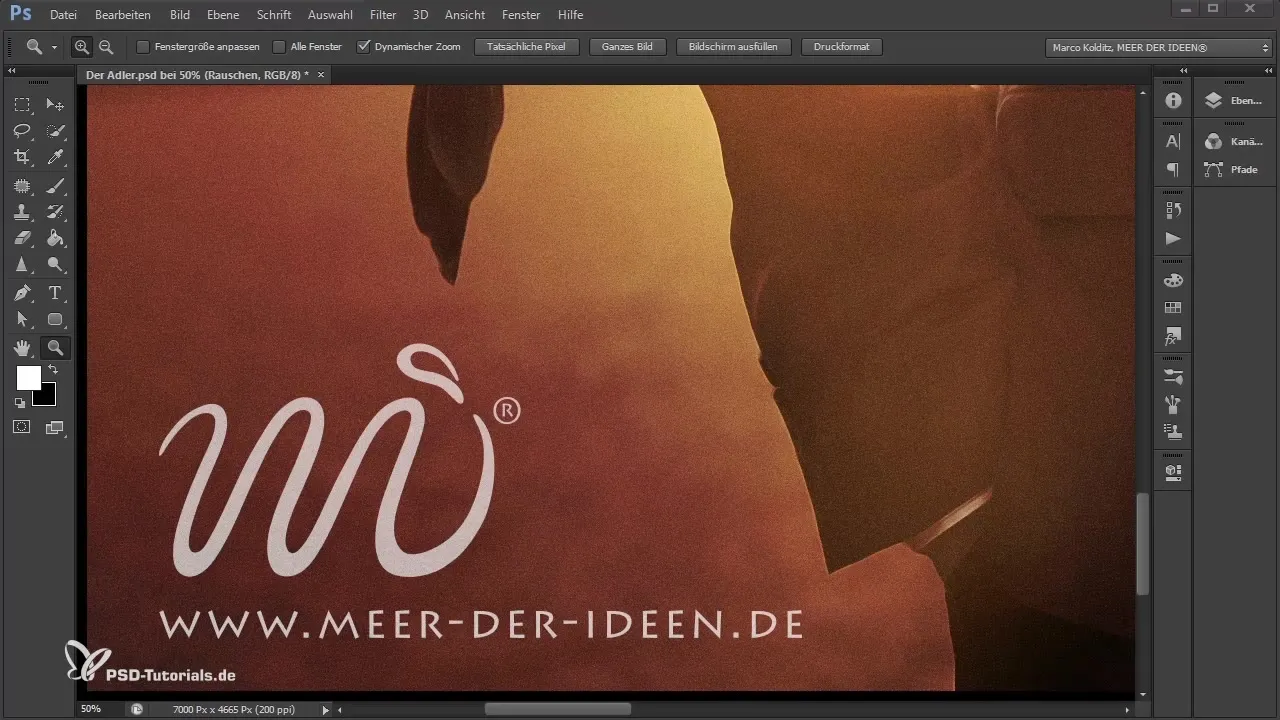Image resolution: width=1280 pixels, height=720 pixels.
Task: Select the Rectangular Marquee tool
Action: 22,105
